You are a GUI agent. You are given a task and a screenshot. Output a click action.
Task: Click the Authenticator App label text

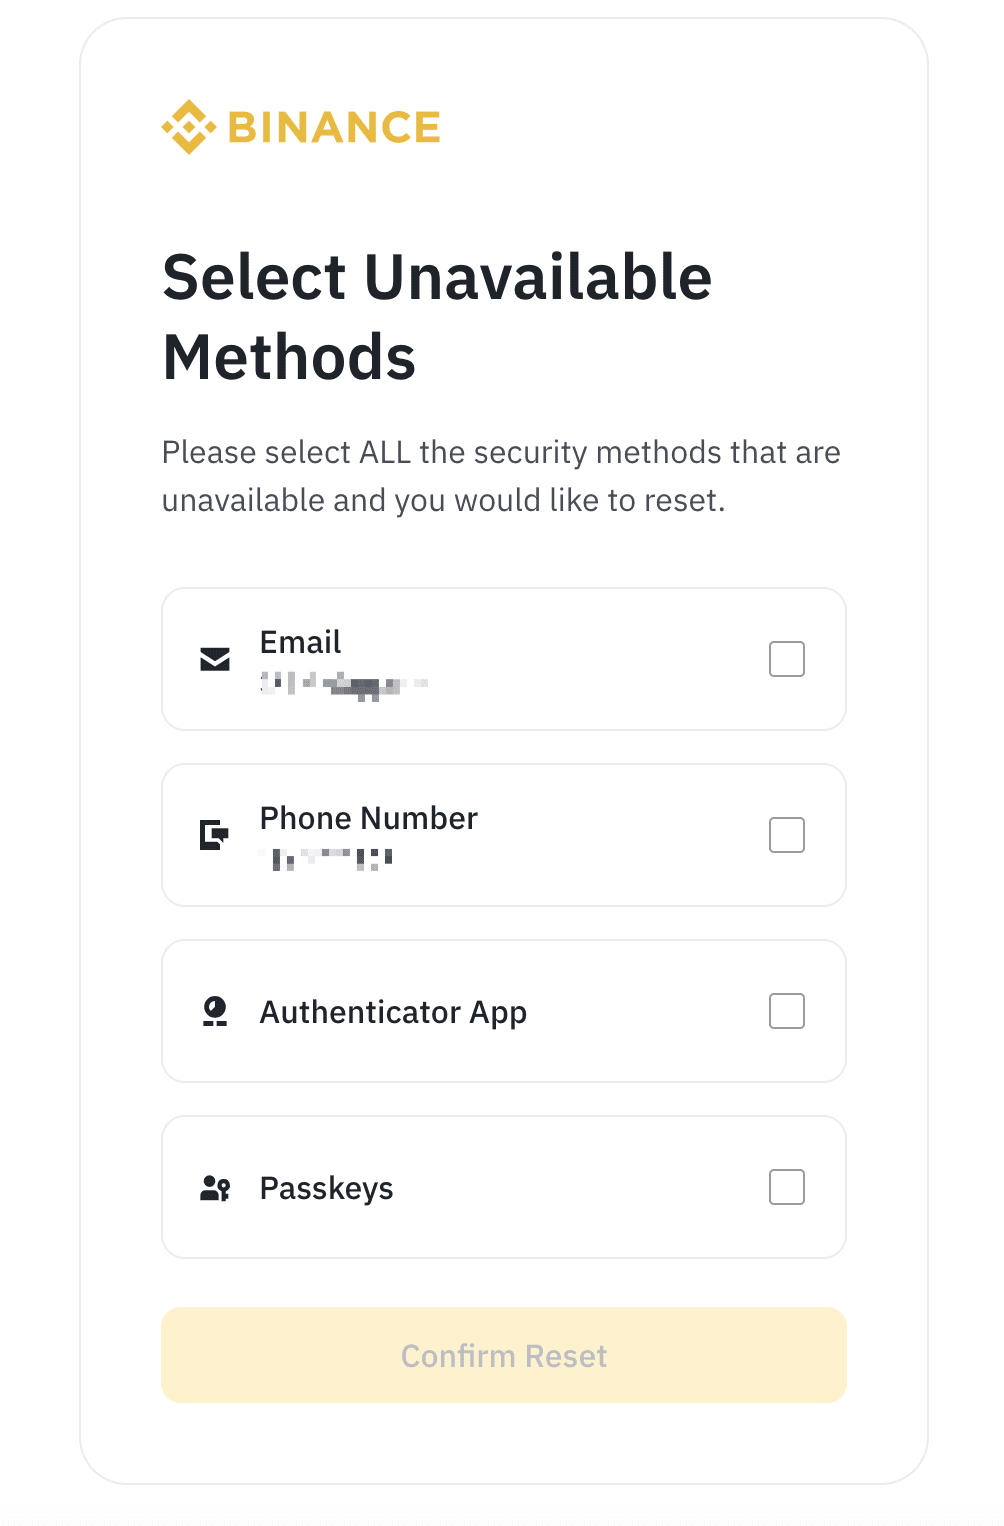[x=393, y=1012]
